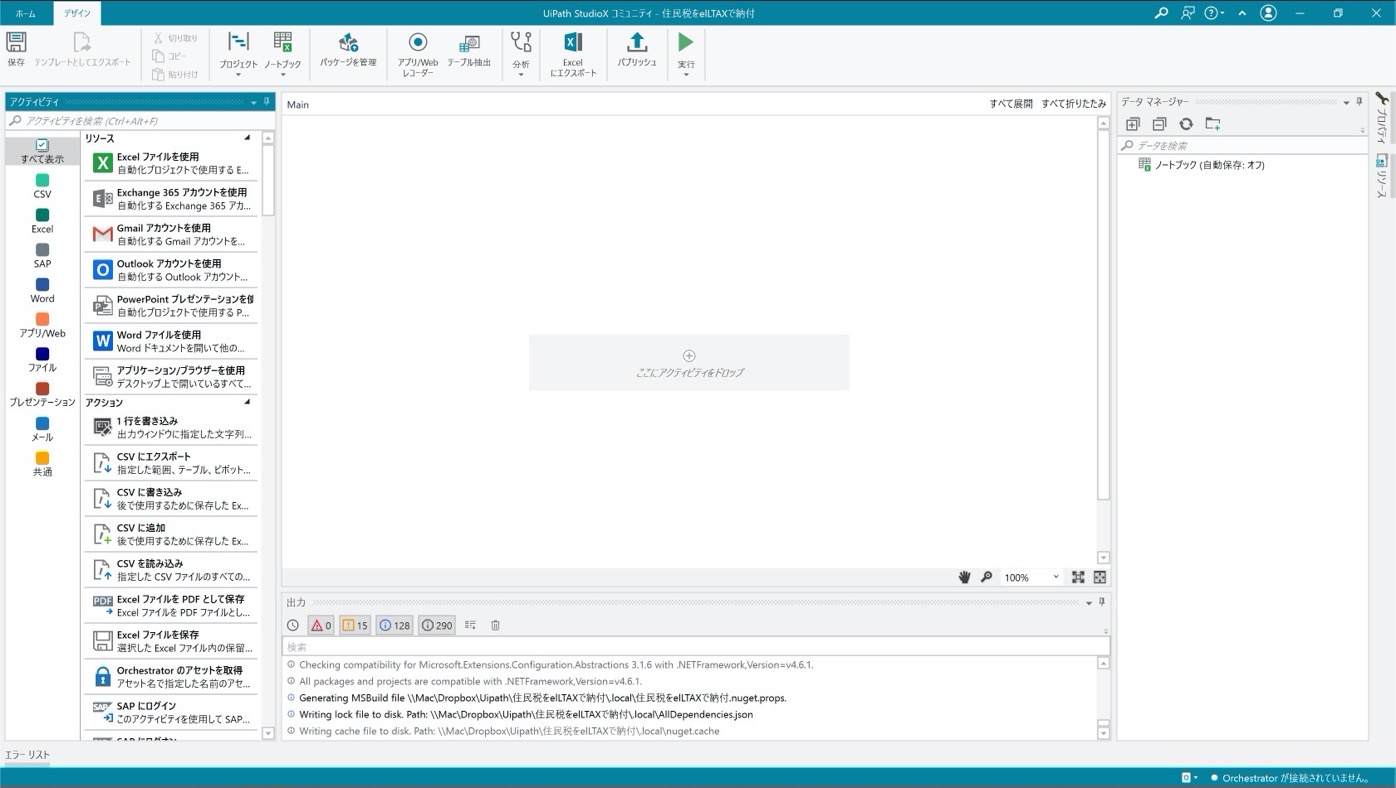The image size is (1396, 788).
Task: Toggle the trace filter showing 290 in 出力
Action: click(x=437, y=625)
